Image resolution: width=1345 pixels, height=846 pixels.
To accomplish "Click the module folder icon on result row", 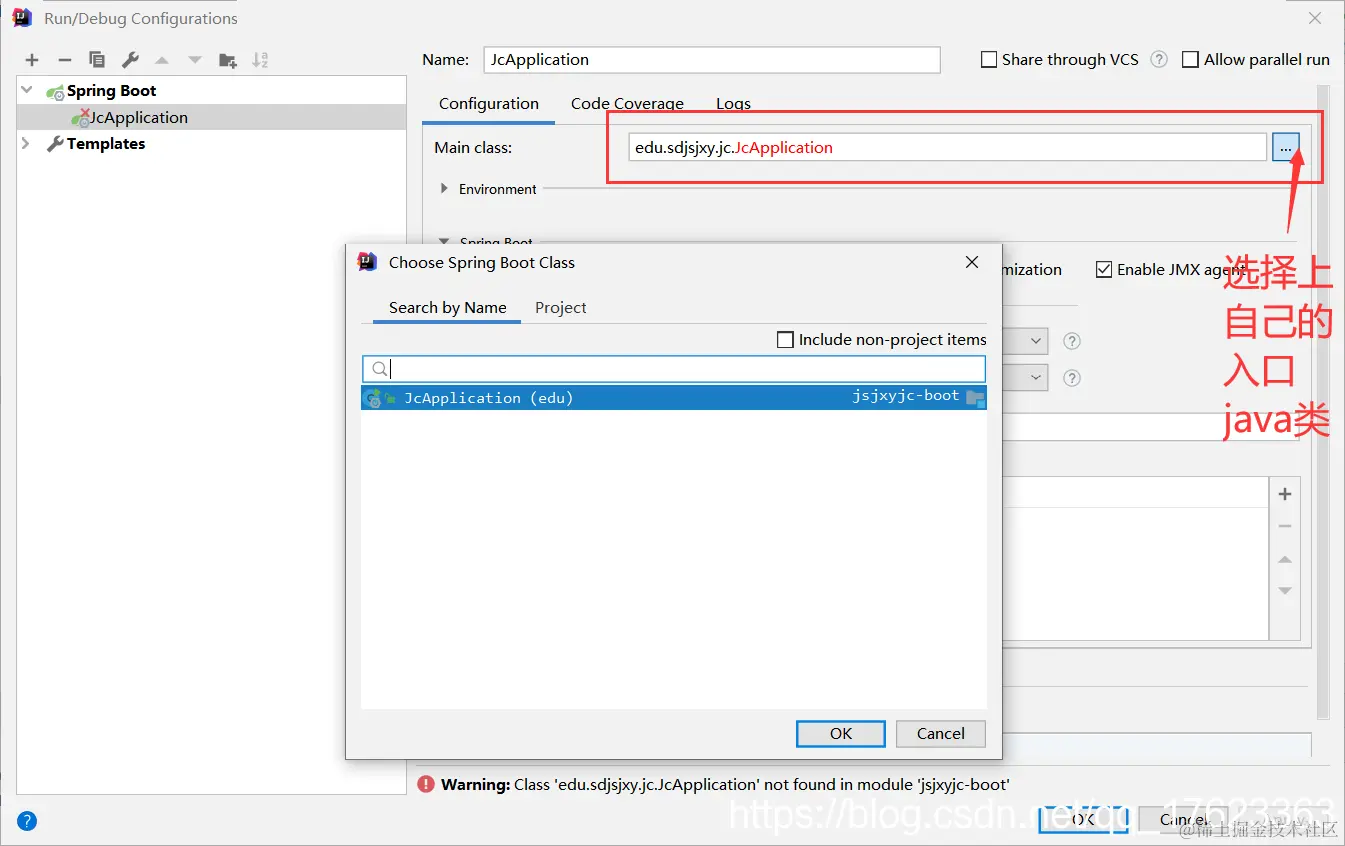I will pyautogui.click(x=975, y=398).
